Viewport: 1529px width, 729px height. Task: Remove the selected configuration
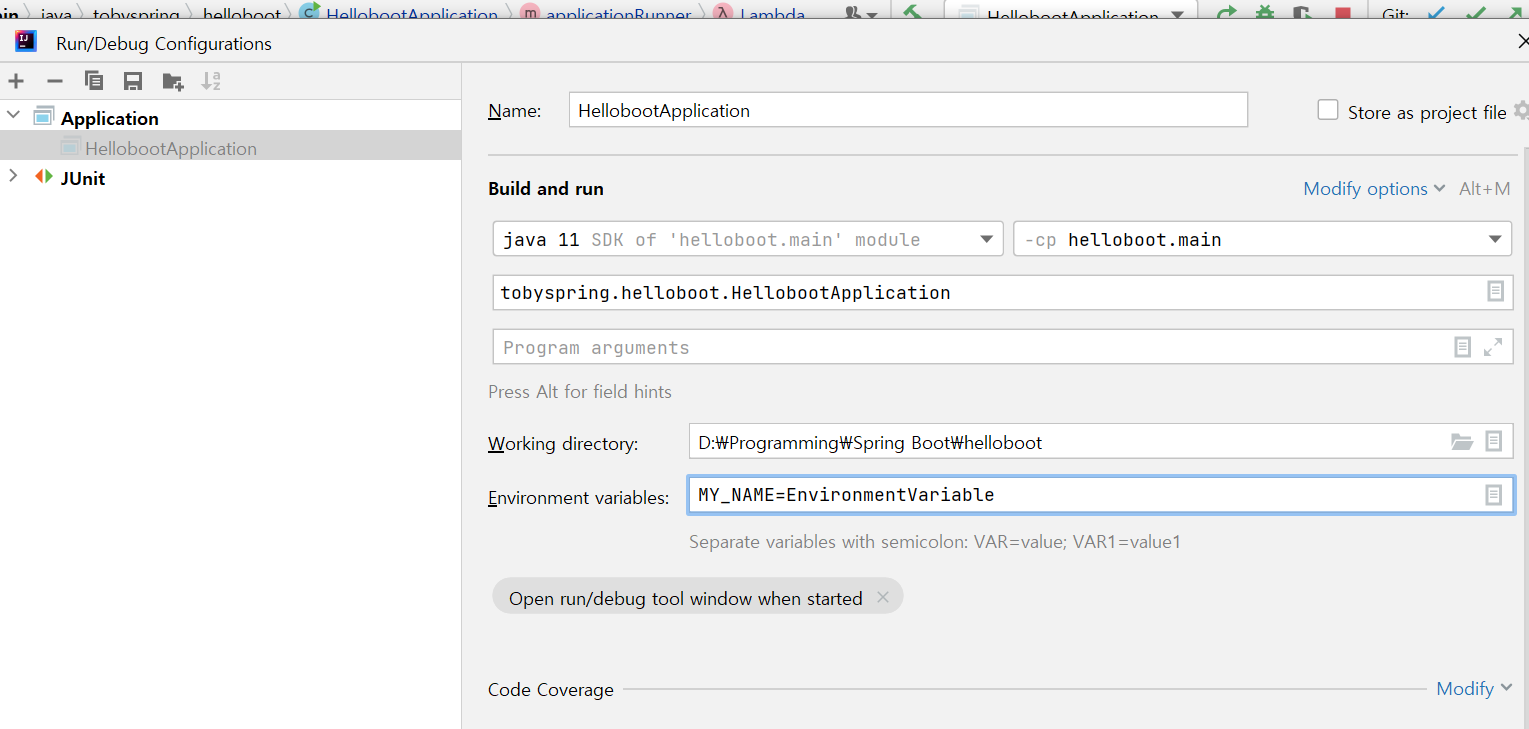tap(55, 81)
